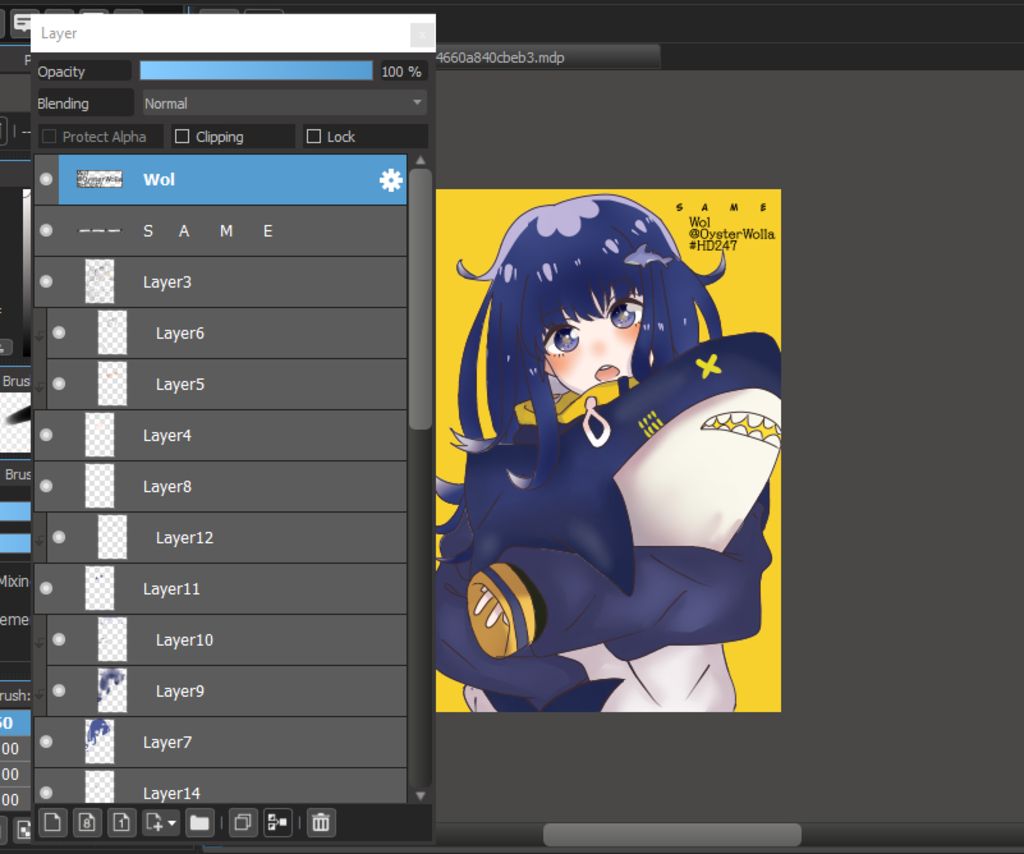Add a new color layer
The image size is (1024, 854).
pyautogui.click(x=53, y=823)
